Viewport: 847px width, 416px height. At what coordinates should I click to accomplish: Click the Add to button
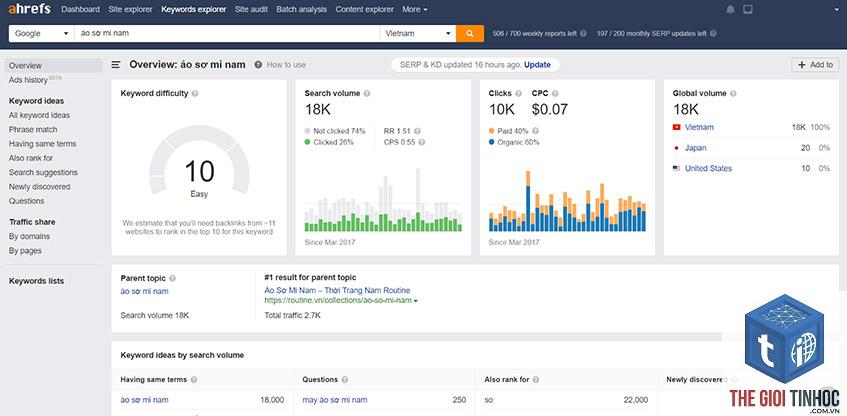click(815, 65)
